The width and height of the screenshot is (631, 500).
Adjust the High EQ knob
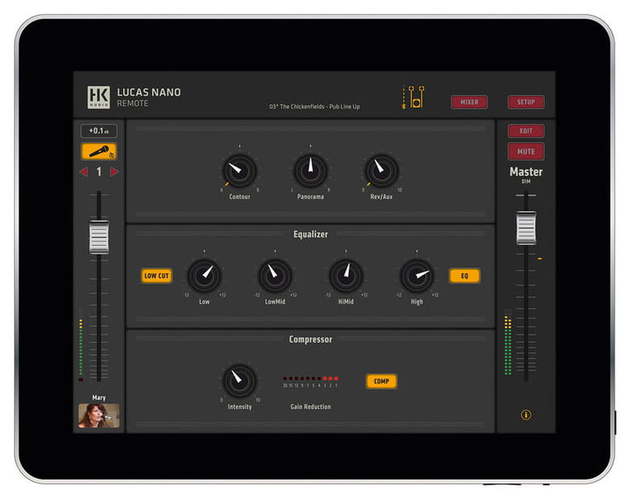tap(417, 276)
